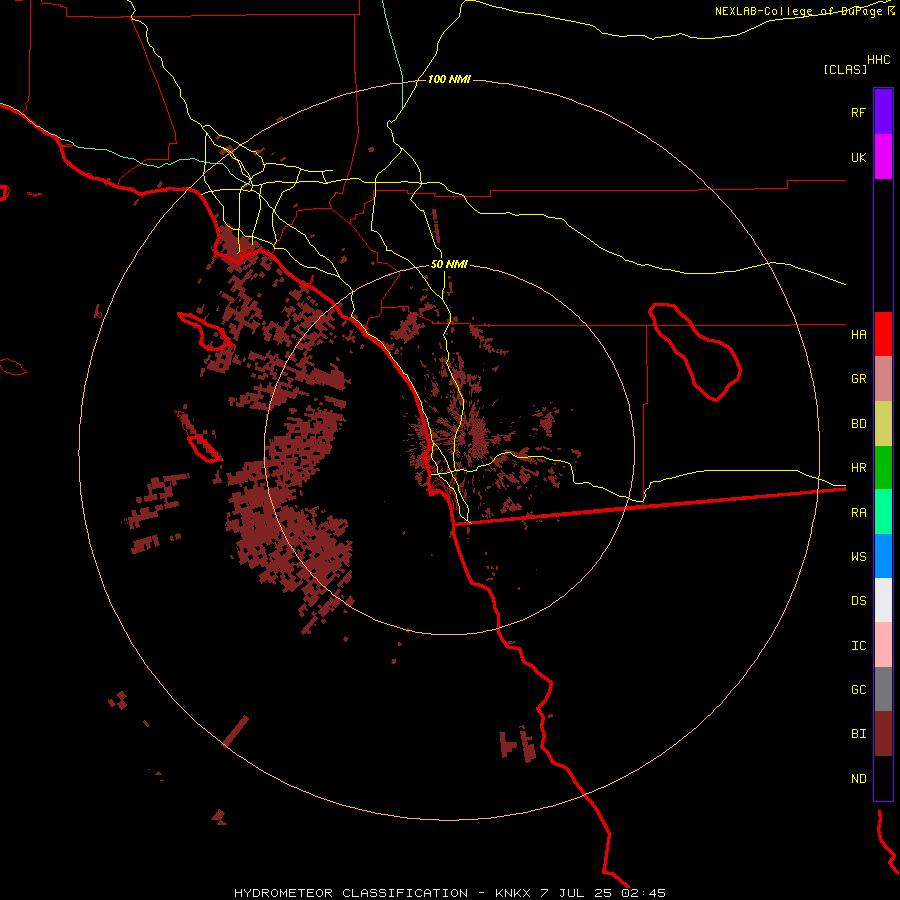The image size is (900, 900).
Task: Click the BI brown legend swatch
Action: (883, 734)
